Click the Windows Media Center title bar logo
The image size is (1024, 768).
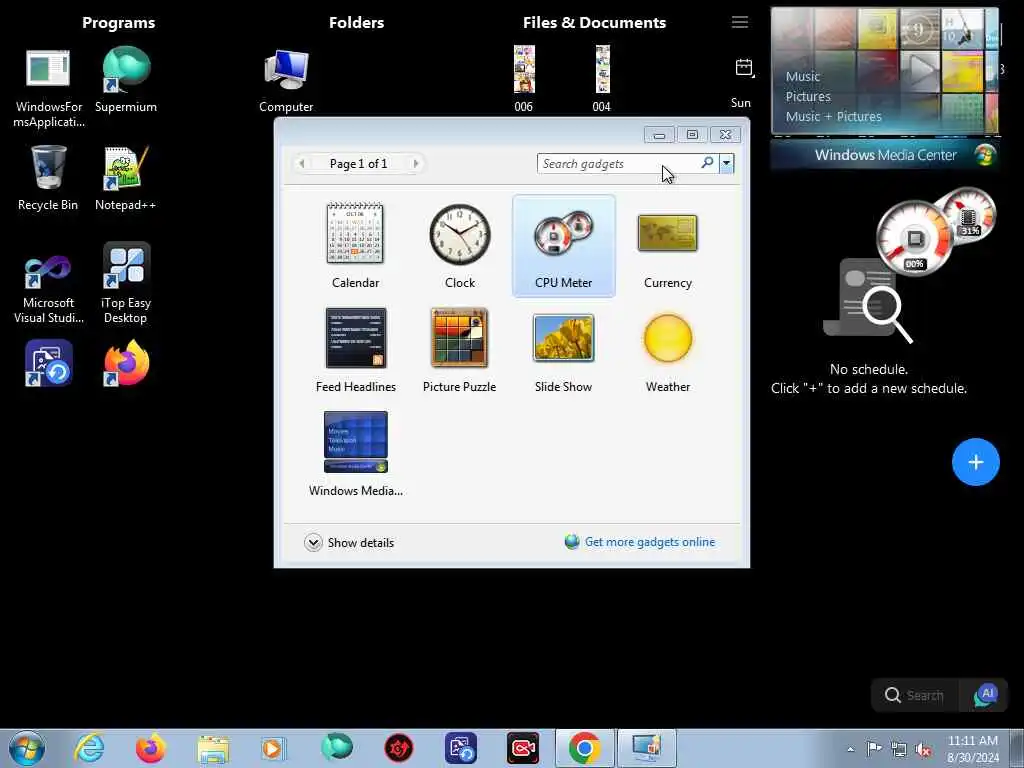[x=984, y=155]
